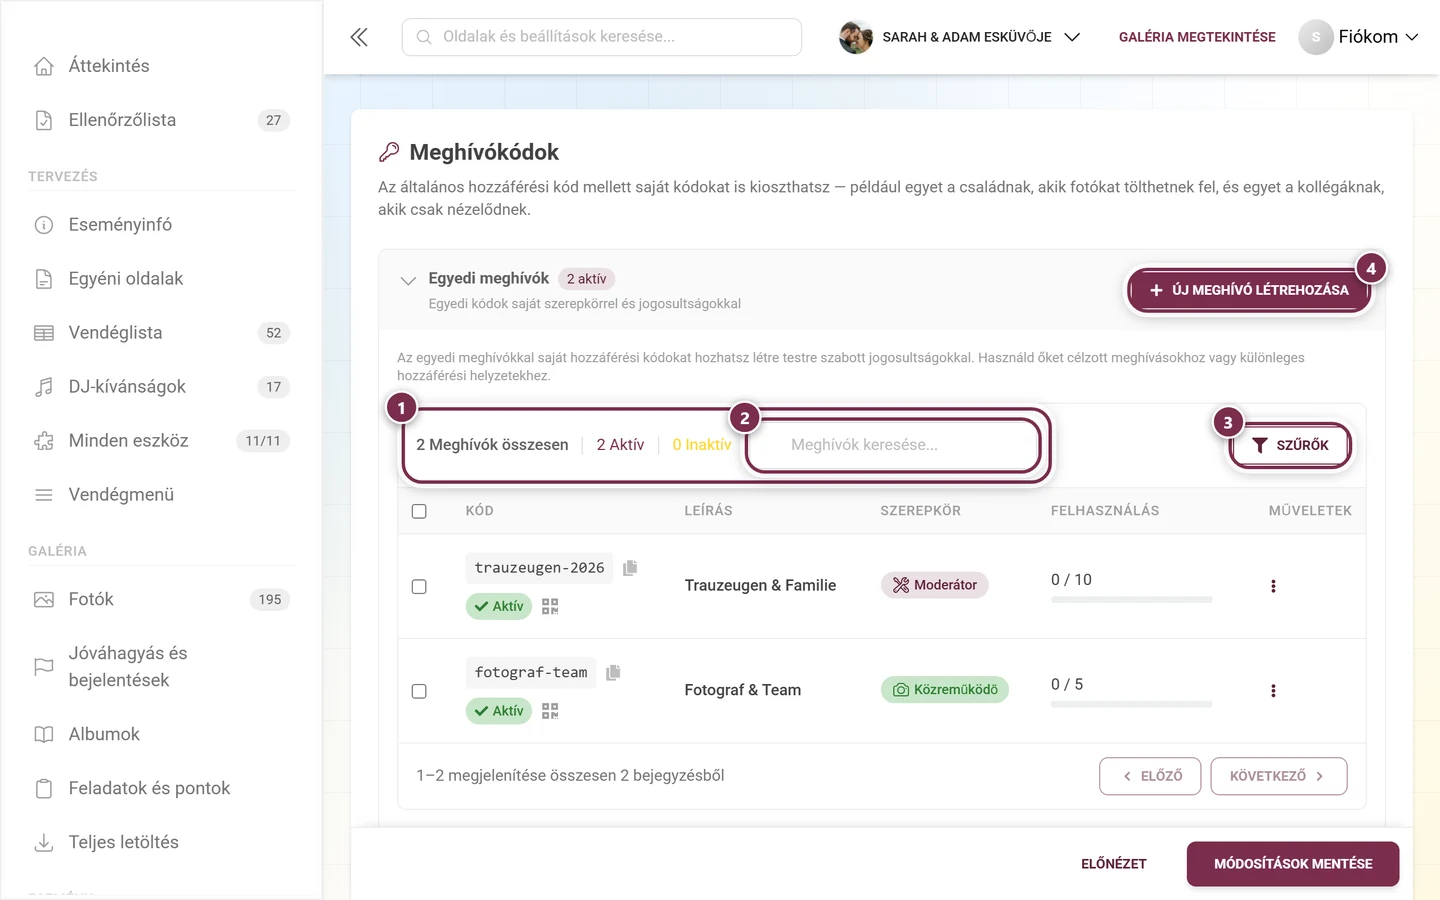Collapse the sidebar with double-chevron icon
This screenshot has height=900, width=1440.
359,37
